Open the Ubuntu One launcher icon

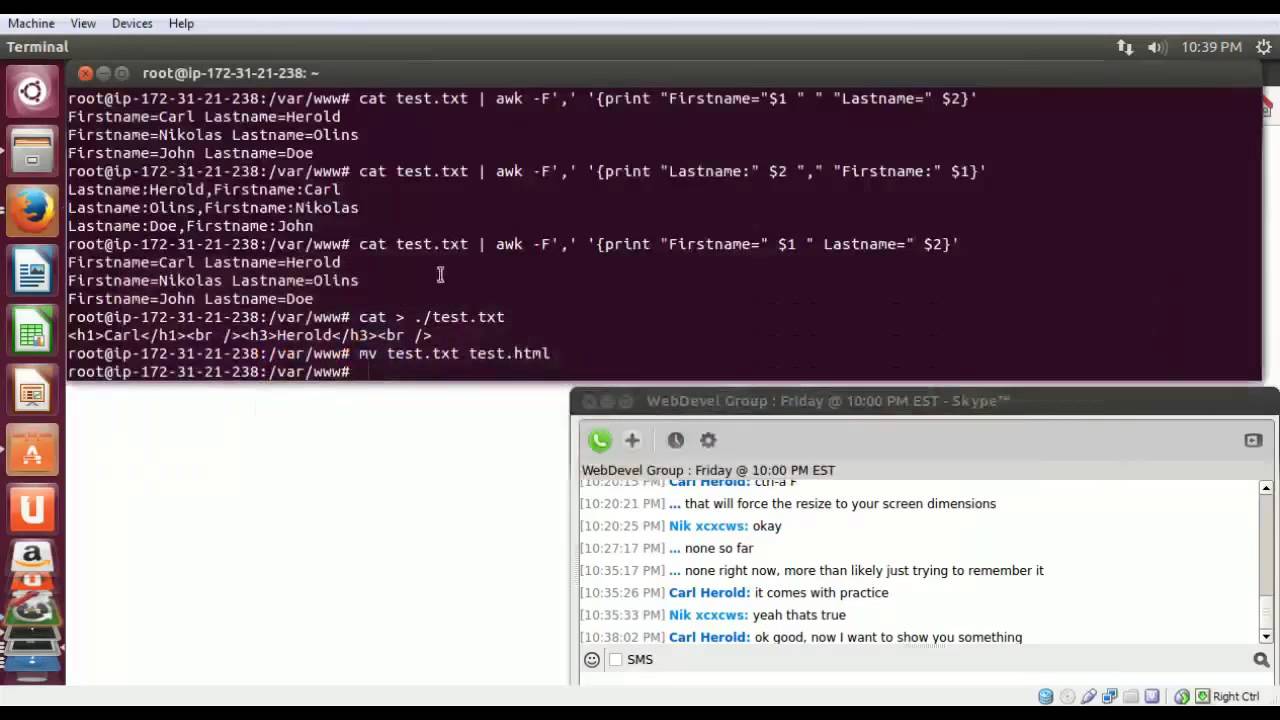pyautogui.click(x=32, y=510)
